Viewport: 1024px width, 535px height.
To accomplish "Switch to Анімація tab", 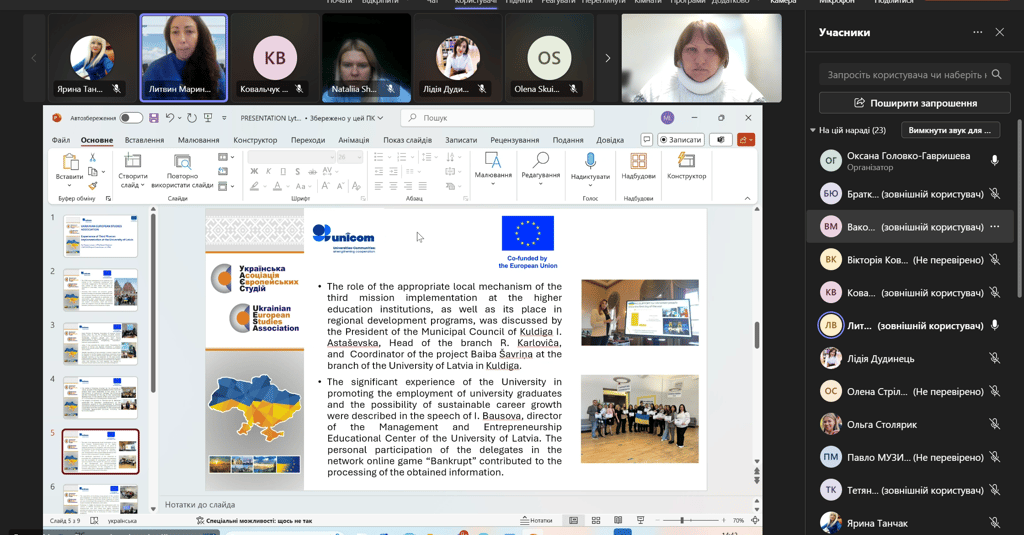I will click(x=354, y=140).
